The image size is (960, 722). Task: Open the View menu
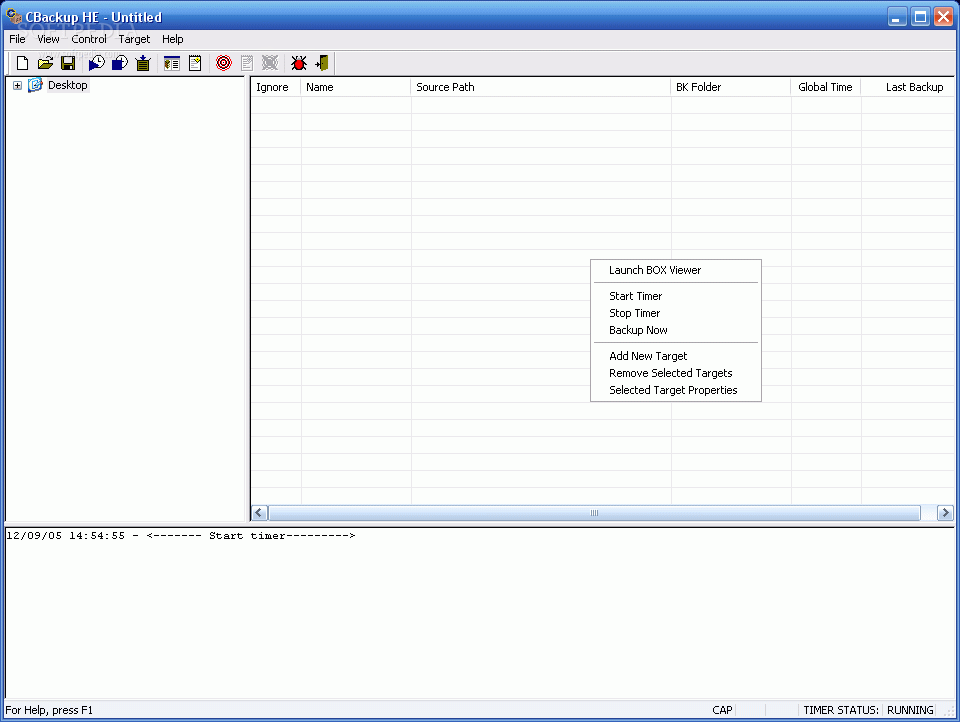point(48,39)
